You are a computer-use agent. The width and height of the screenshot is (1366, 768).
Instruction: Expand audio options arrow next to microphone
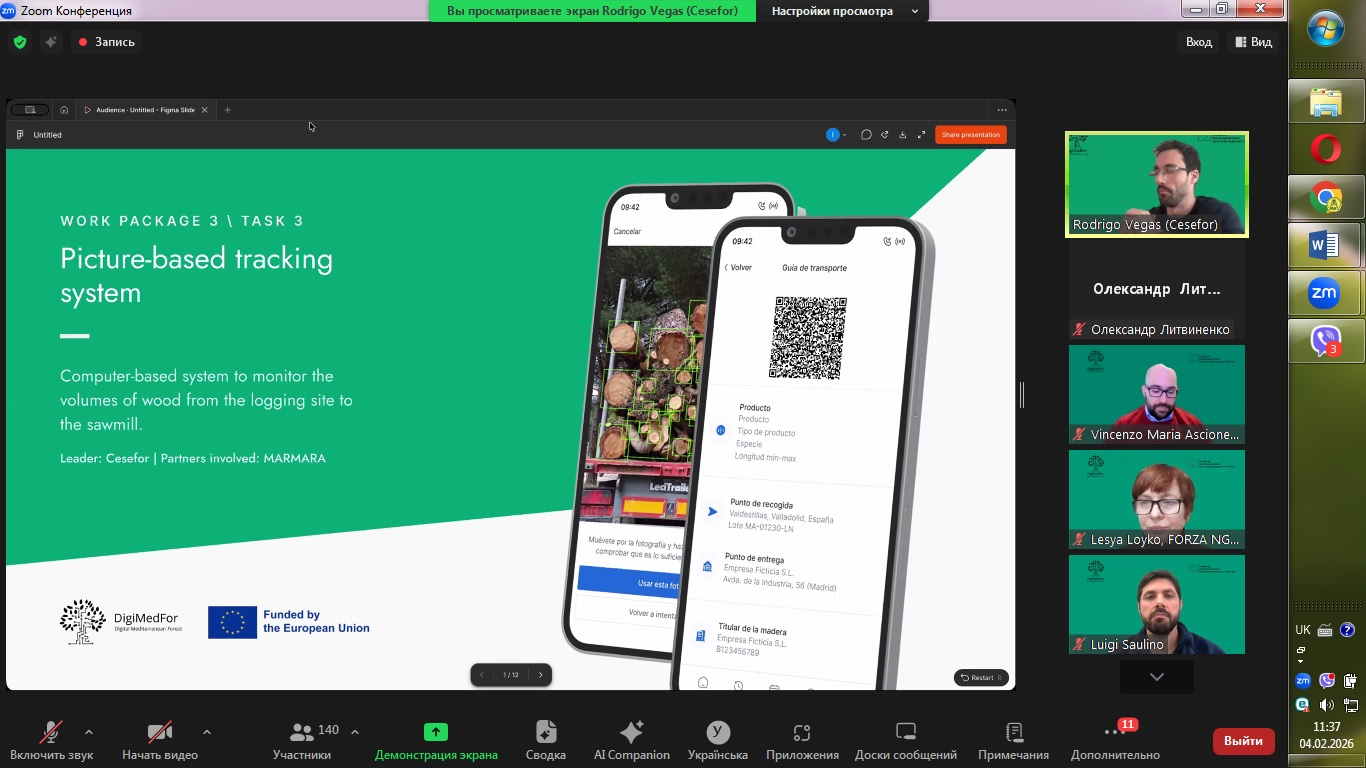click(89, 732)
